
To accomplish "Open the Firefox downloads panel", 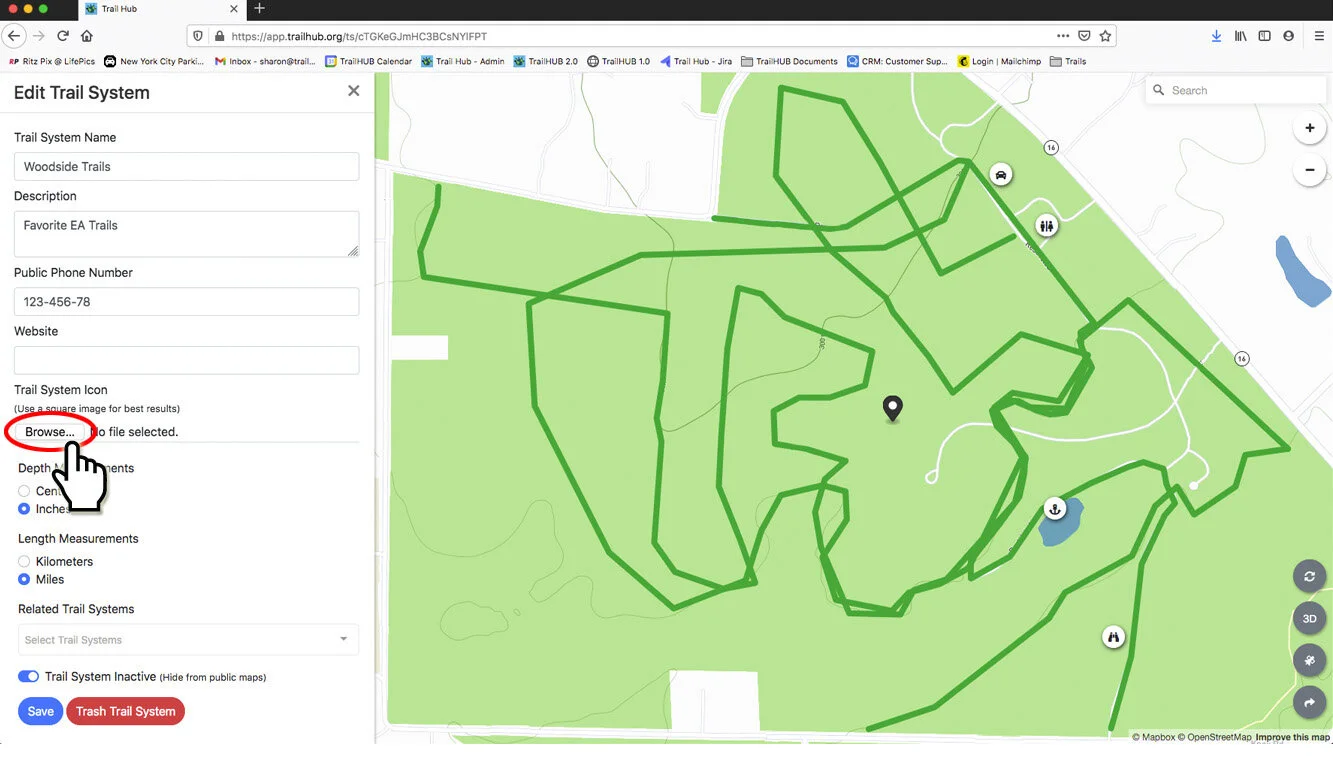I will point(1216,36).
